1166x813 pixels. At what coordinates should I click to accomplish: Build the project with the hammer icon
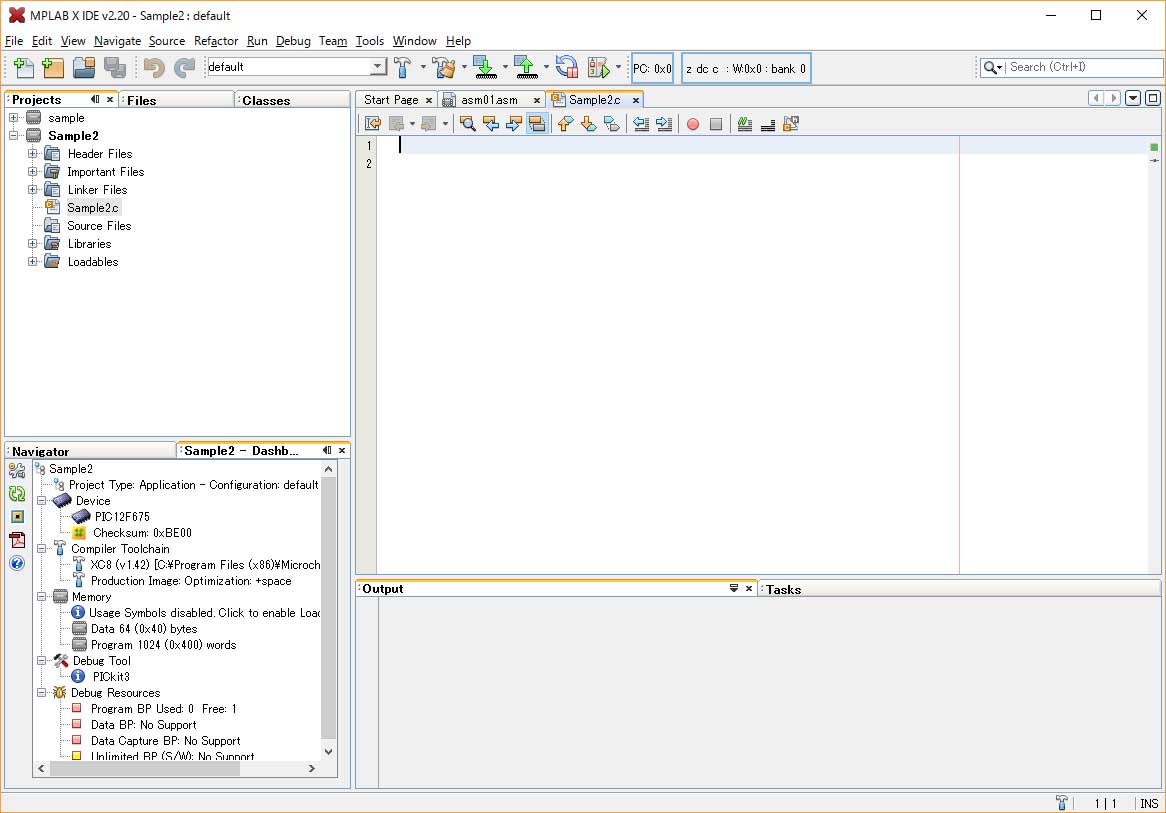(402, 68)
